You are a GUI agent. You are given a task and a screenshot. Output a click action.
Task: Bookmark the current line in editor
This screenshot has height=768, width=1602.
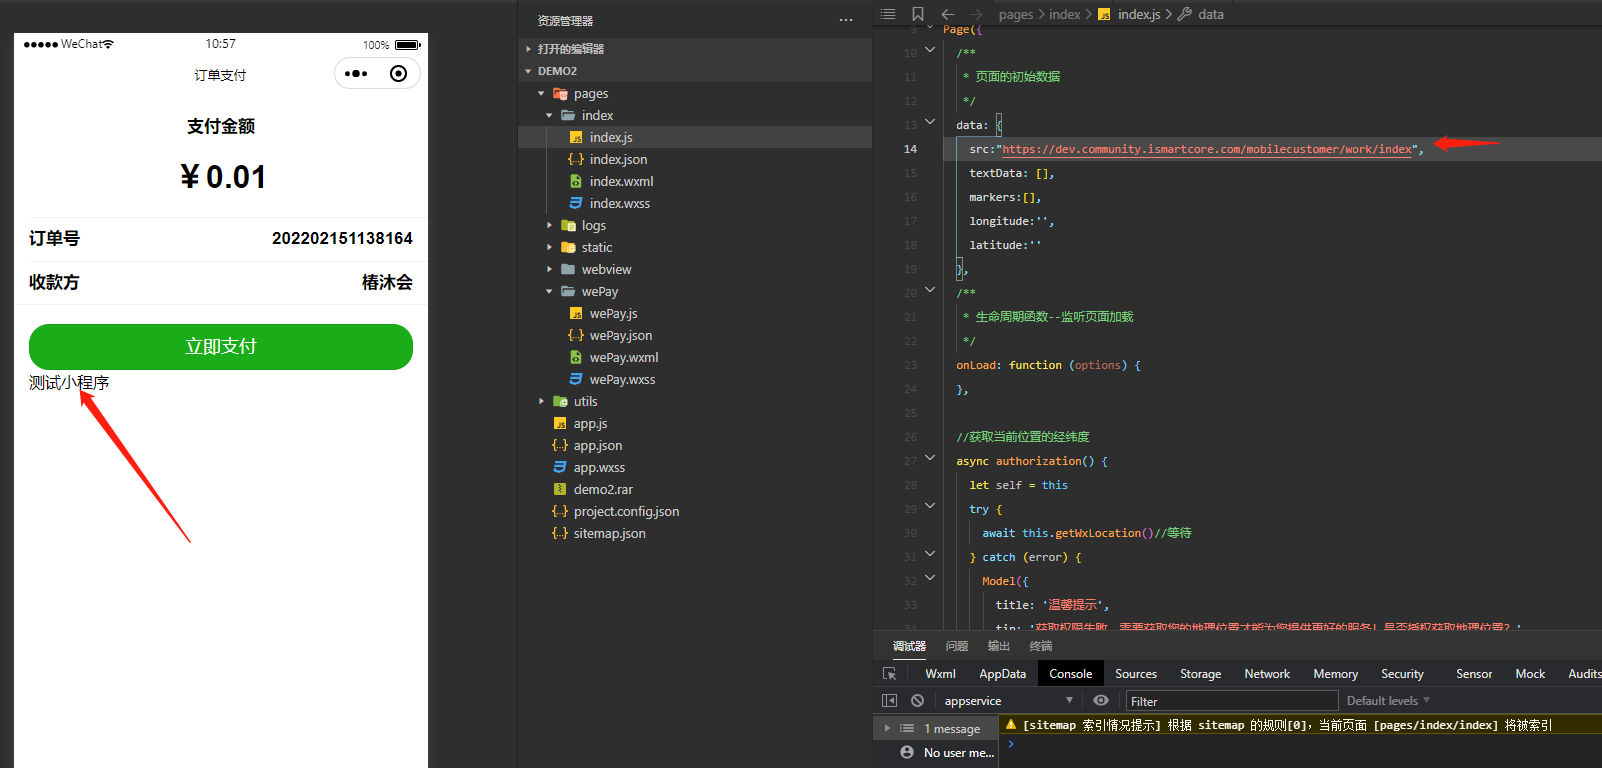(918, 14)
